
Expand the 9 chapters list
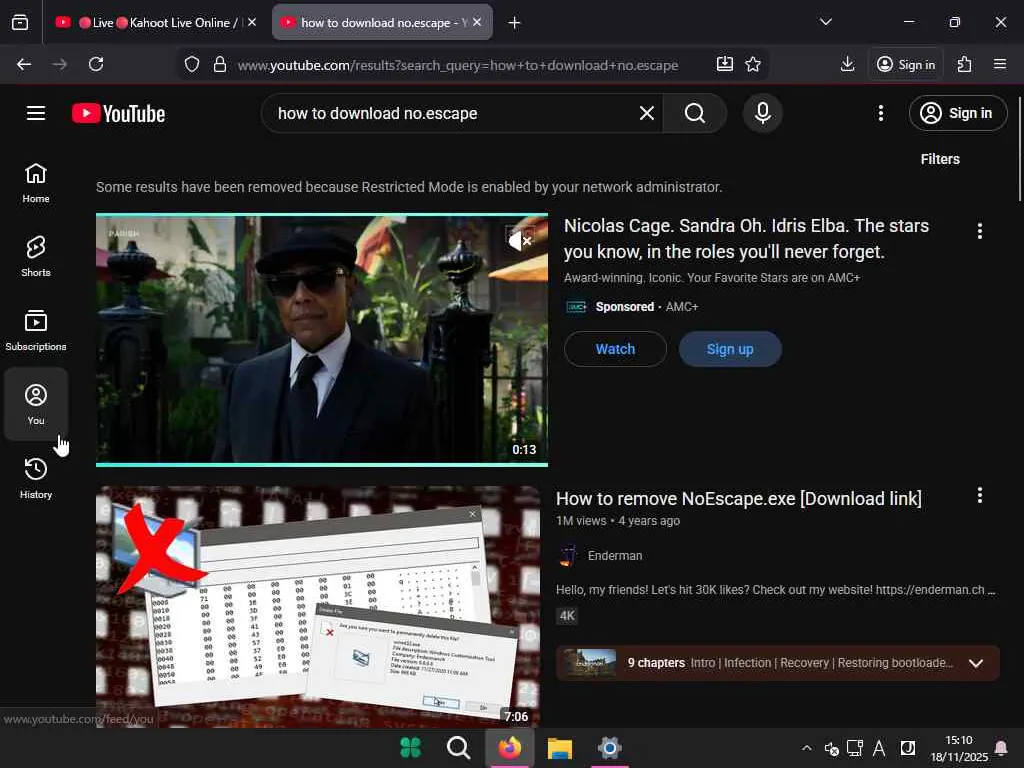click(x=976, y=664)
